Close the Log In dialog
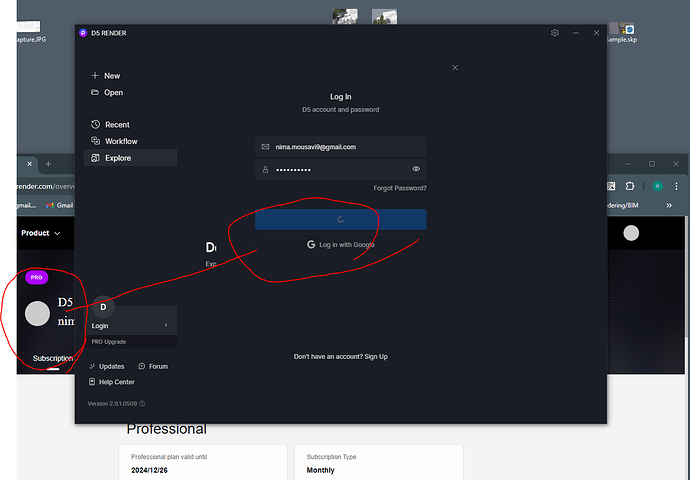Viewport: 690px width, 480px height. click(x=455, y=68)
